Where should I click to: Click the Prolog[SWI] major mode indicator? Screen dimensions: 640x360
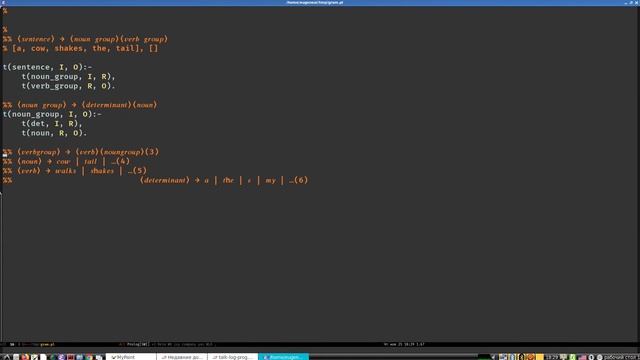pos(138,344)
